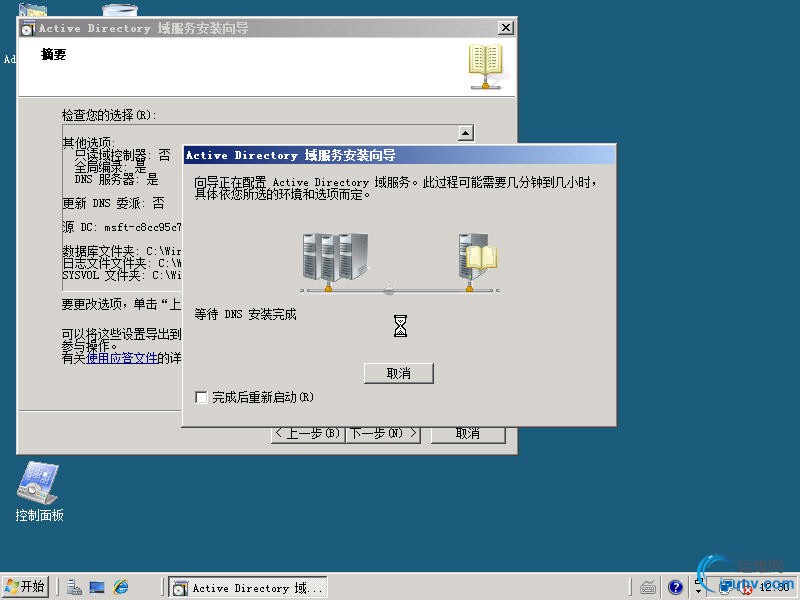The image size is (800, 600).
Task: Click the hourglass progress icon
Action: coord(401,326)
